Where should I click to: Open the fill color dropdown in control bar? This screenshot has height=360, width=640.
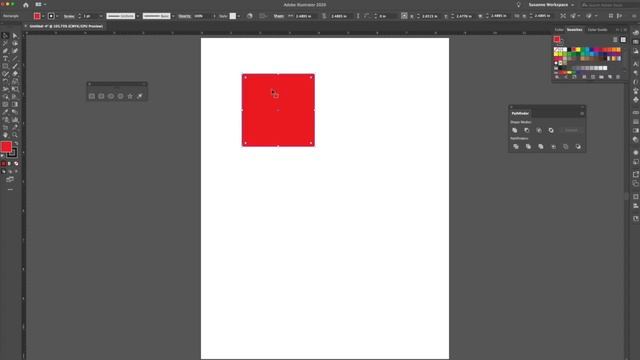(x=43, y=16)
